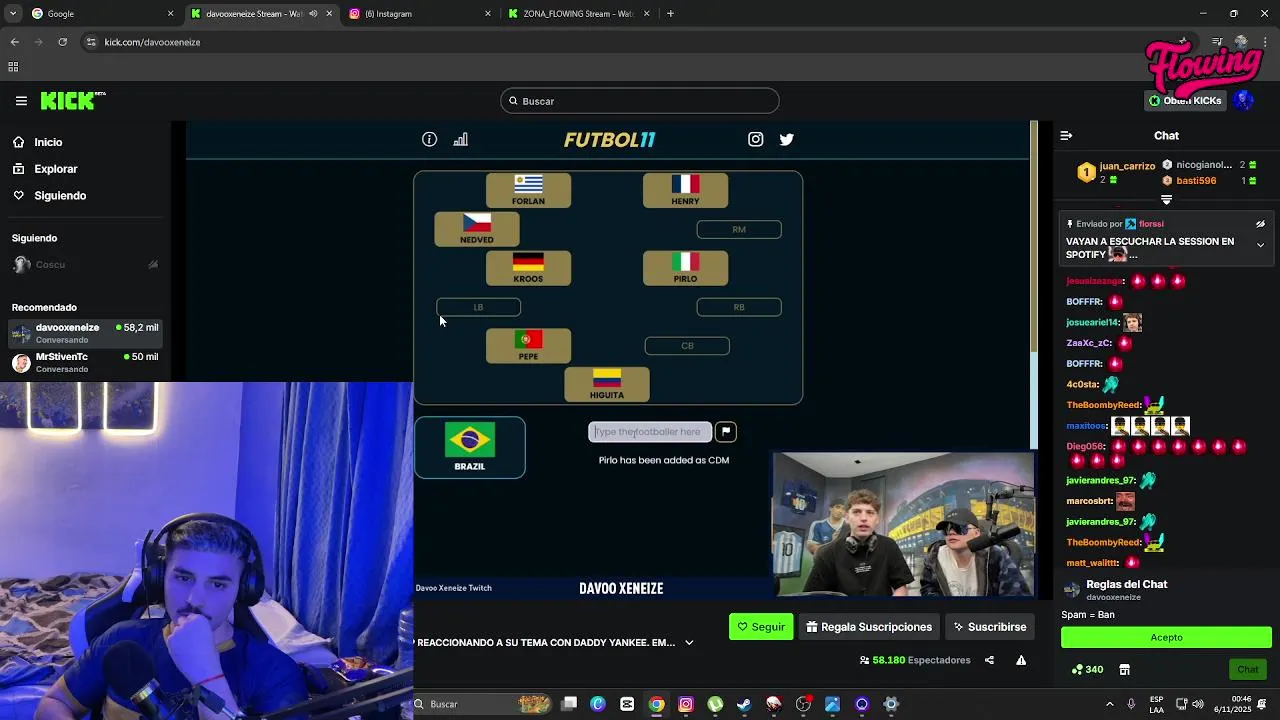Show hidden system tray icons
Screen dimensions: 1280x720
[x=1109, y=704]
